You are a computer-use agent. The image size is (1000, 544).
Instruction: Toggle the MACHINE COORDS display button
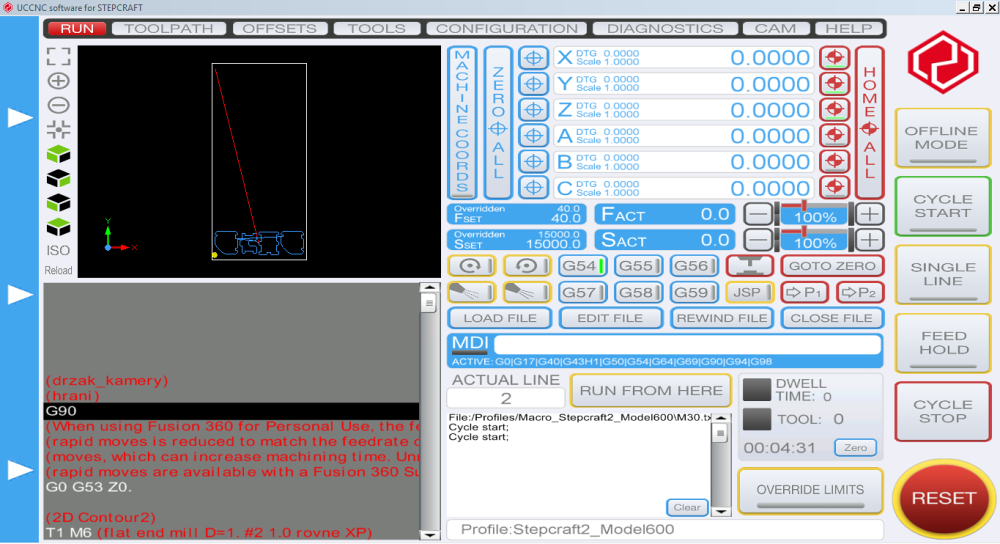(x=462, y=122)
